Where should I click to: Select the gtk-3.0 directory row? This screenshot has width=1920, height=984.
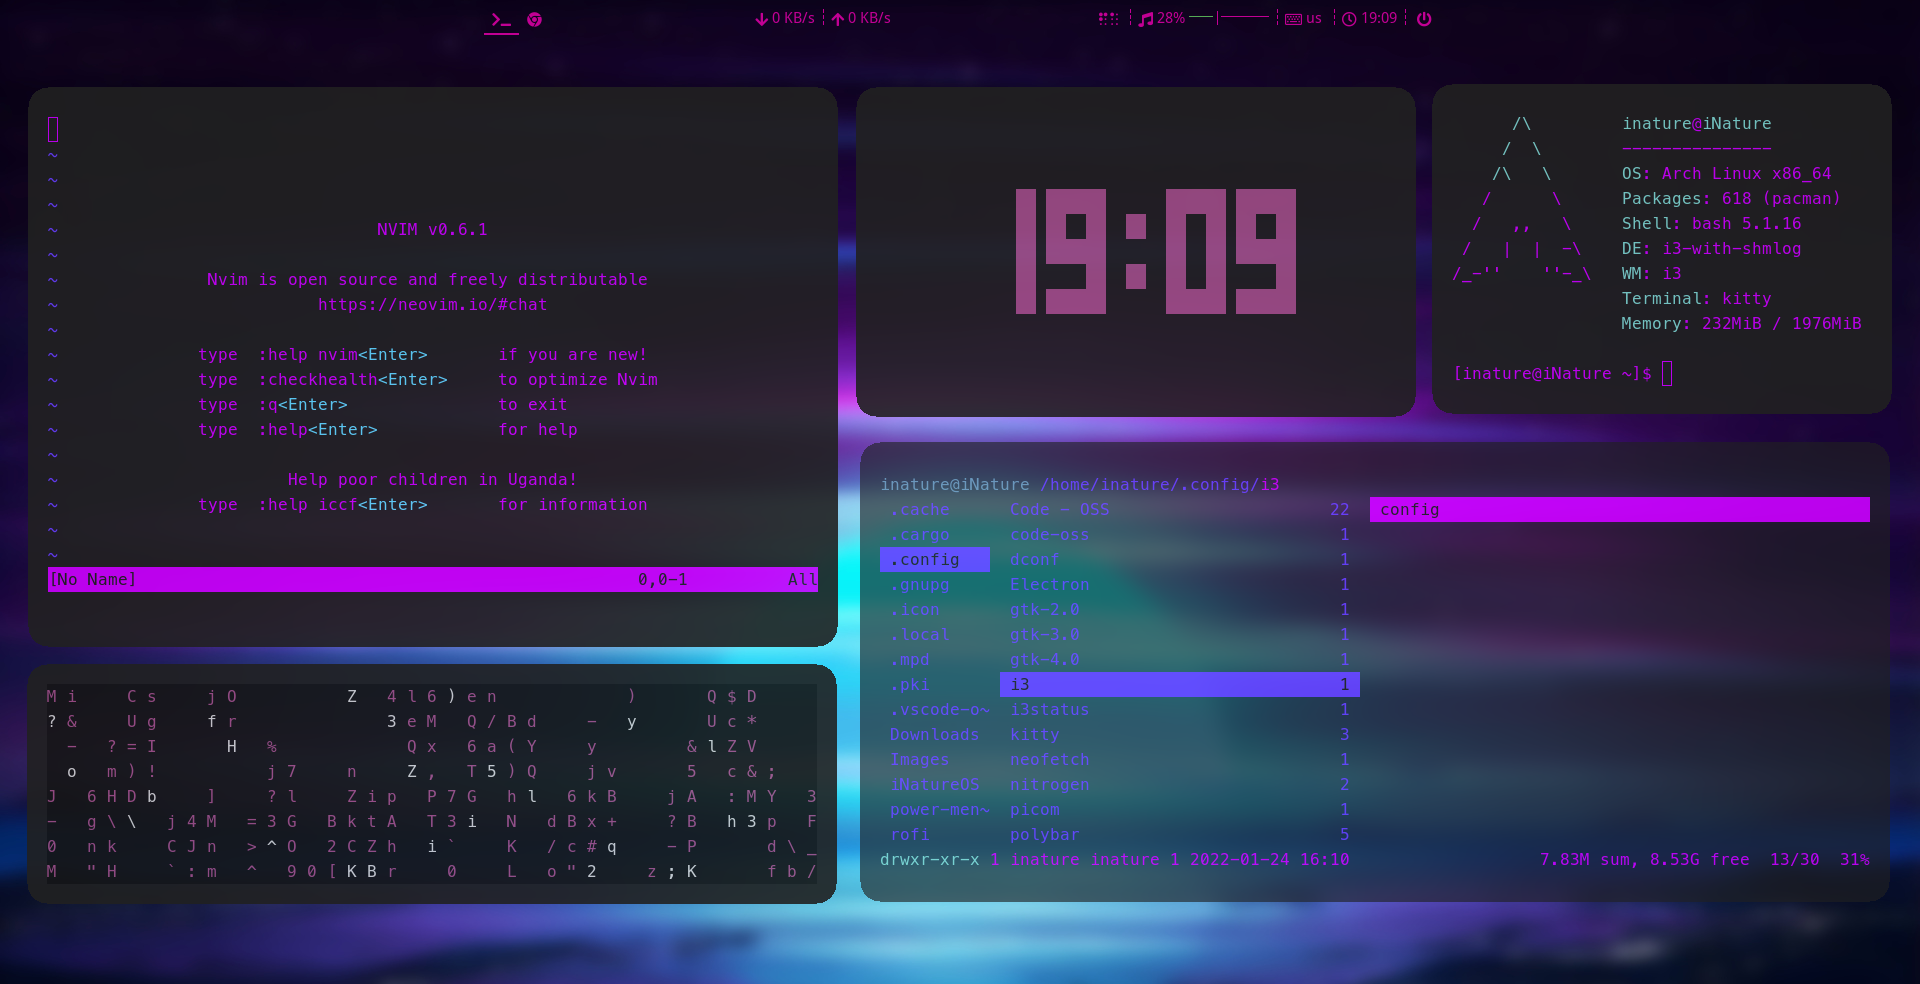tap(1180, 635)
